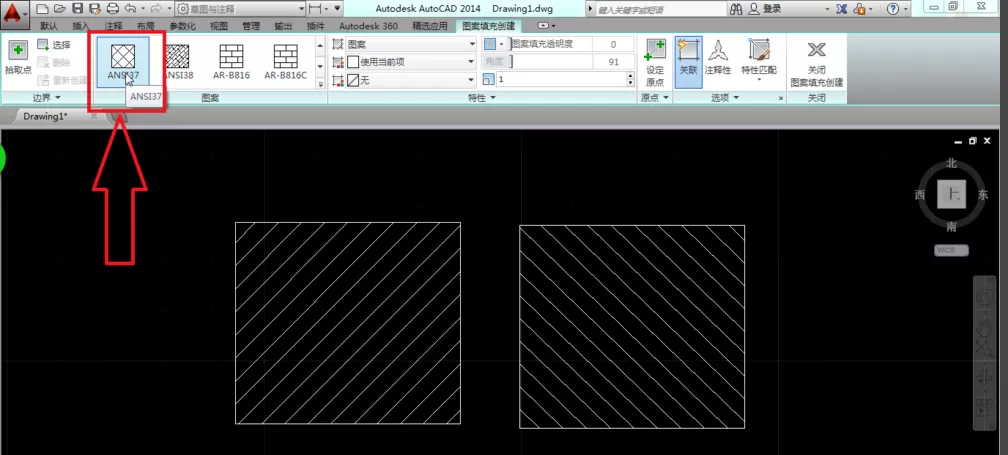The height and width of the screenshot is (455, 1008).
Task: Undo the last action
Action: [x=130, y=9]
